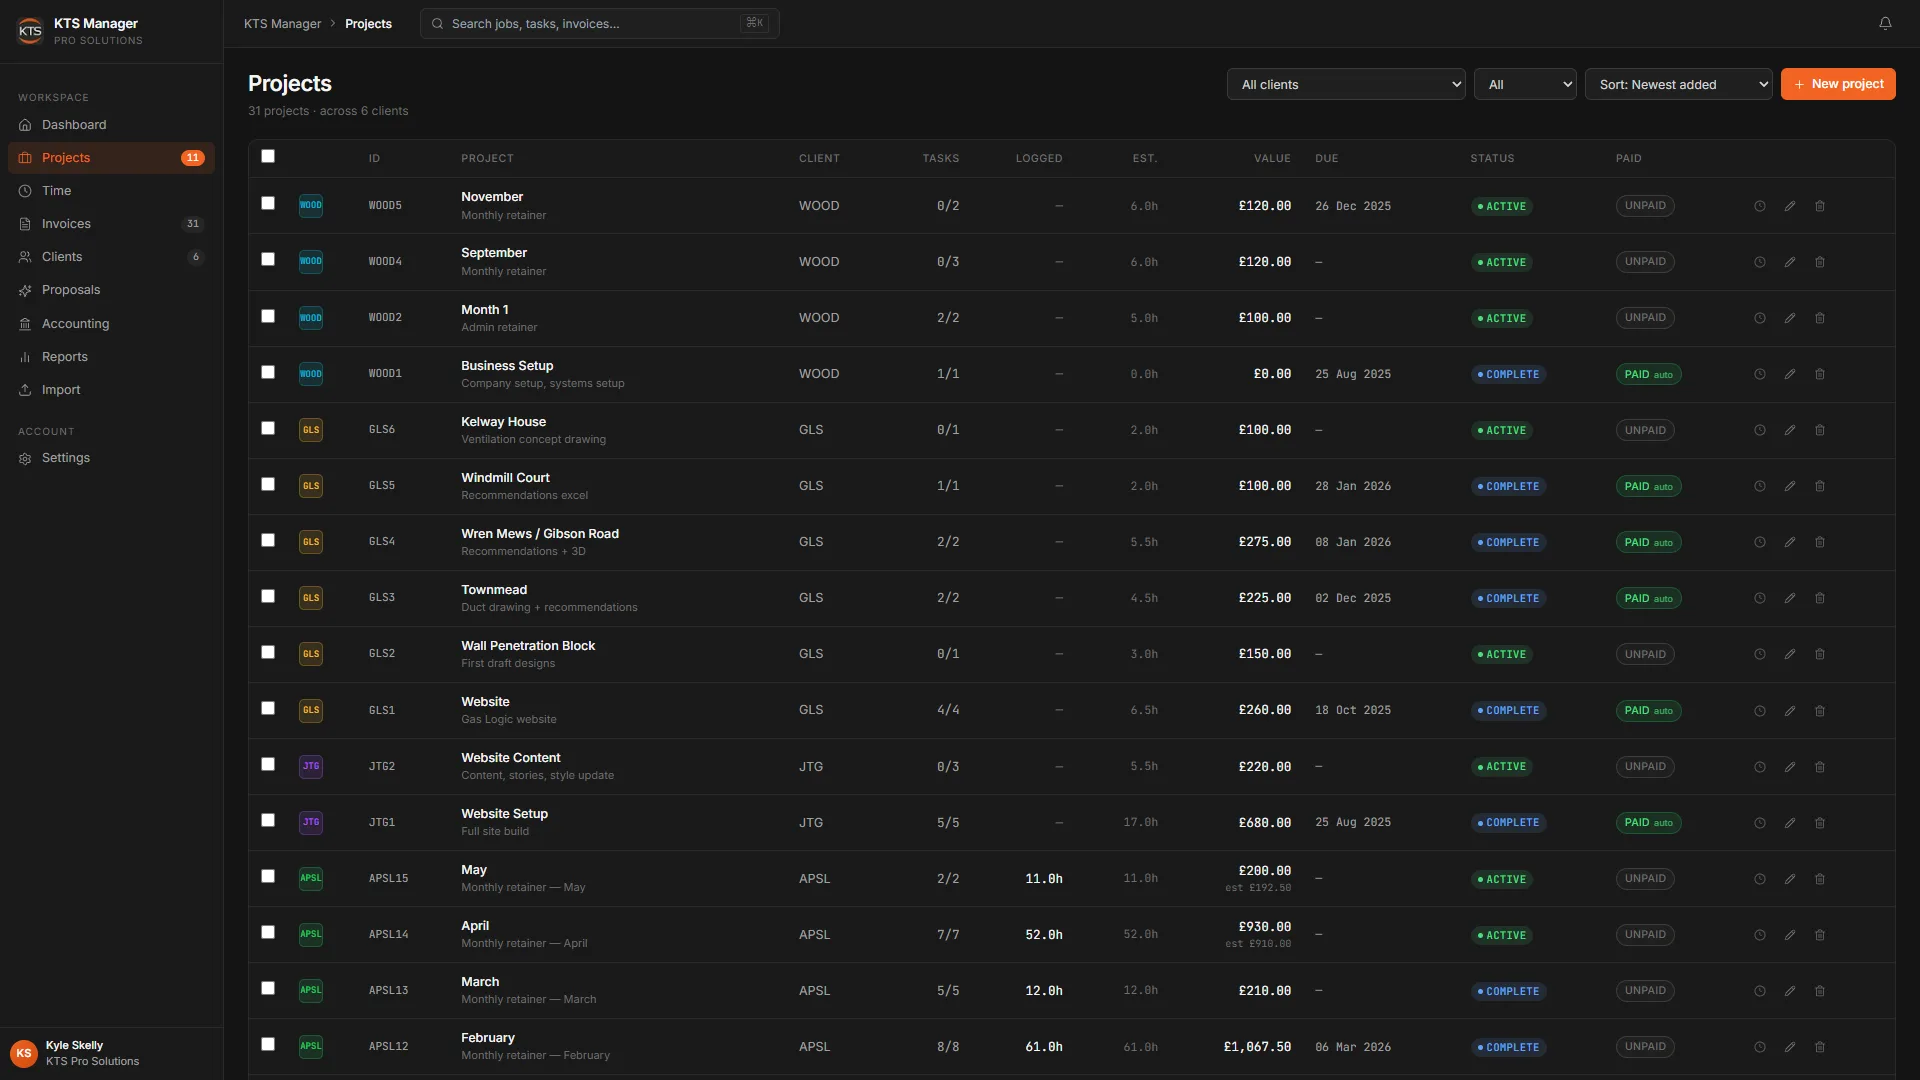This screenshot has width=1920, height=1080.
Task: Check the box for November project
Action: 268,203
